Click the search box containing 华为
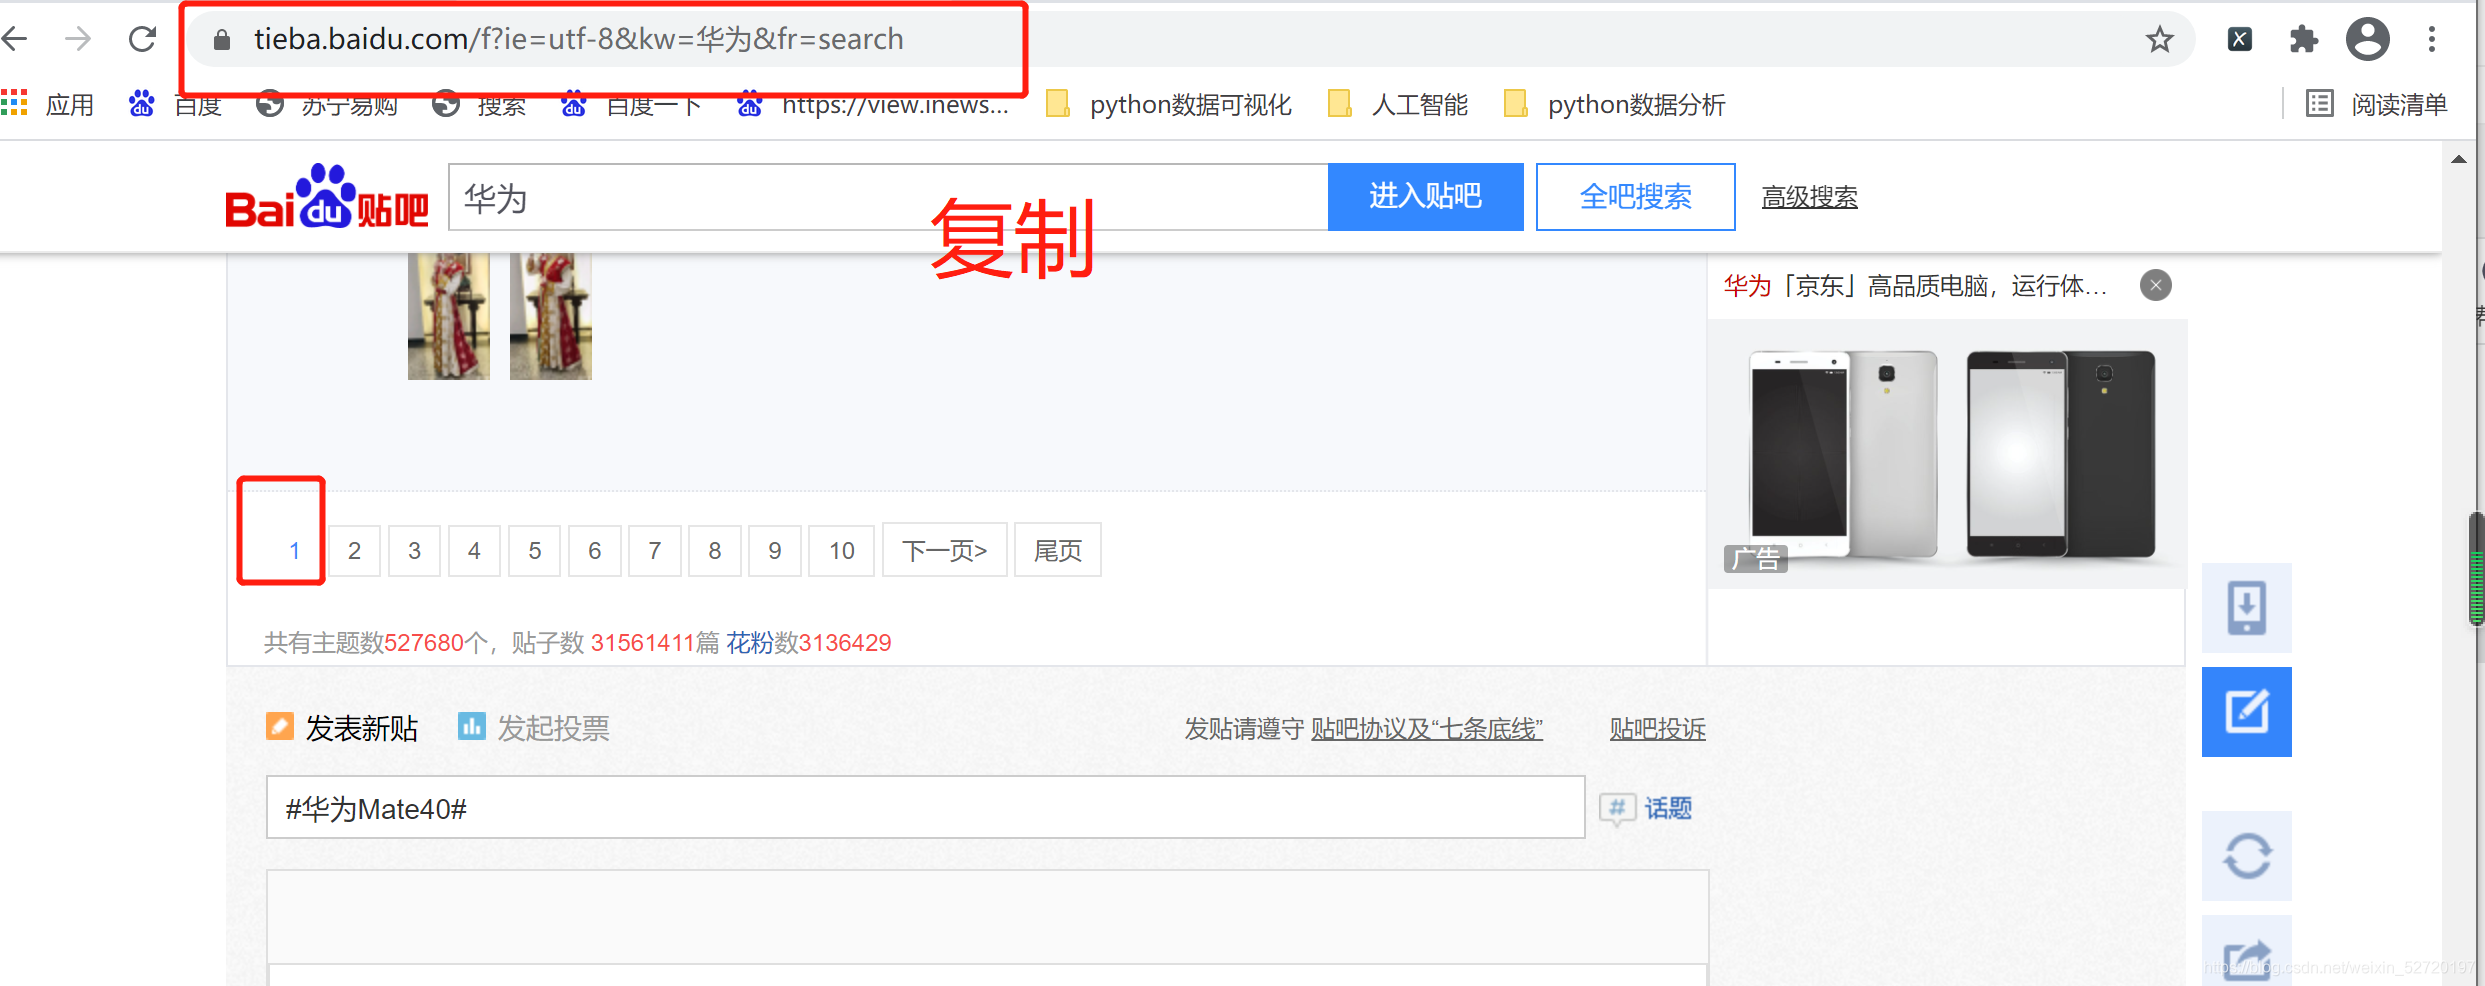Image resolution: width=2485 pixels, height=986 pixels. [888, 197]
